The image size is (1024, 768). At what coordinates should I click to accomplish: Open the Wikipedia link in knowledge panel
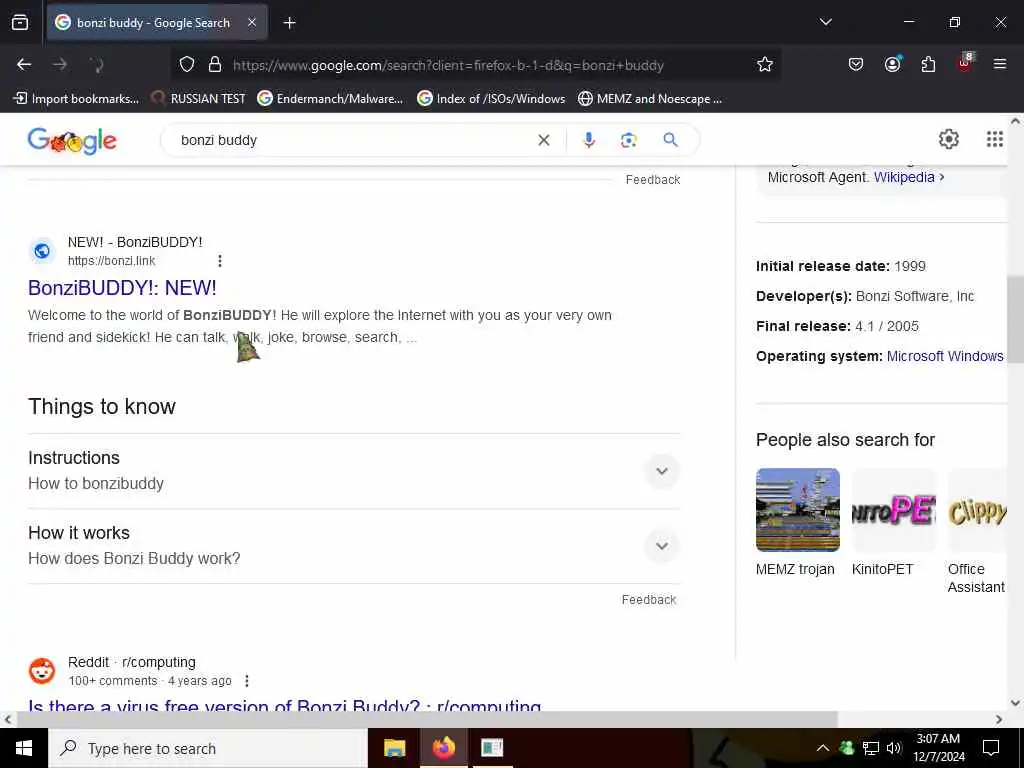[x=908, y=177]
